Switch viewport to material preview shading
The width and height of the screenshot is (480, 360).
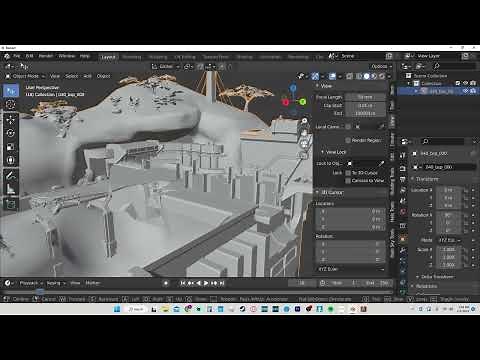click(374, 76)
